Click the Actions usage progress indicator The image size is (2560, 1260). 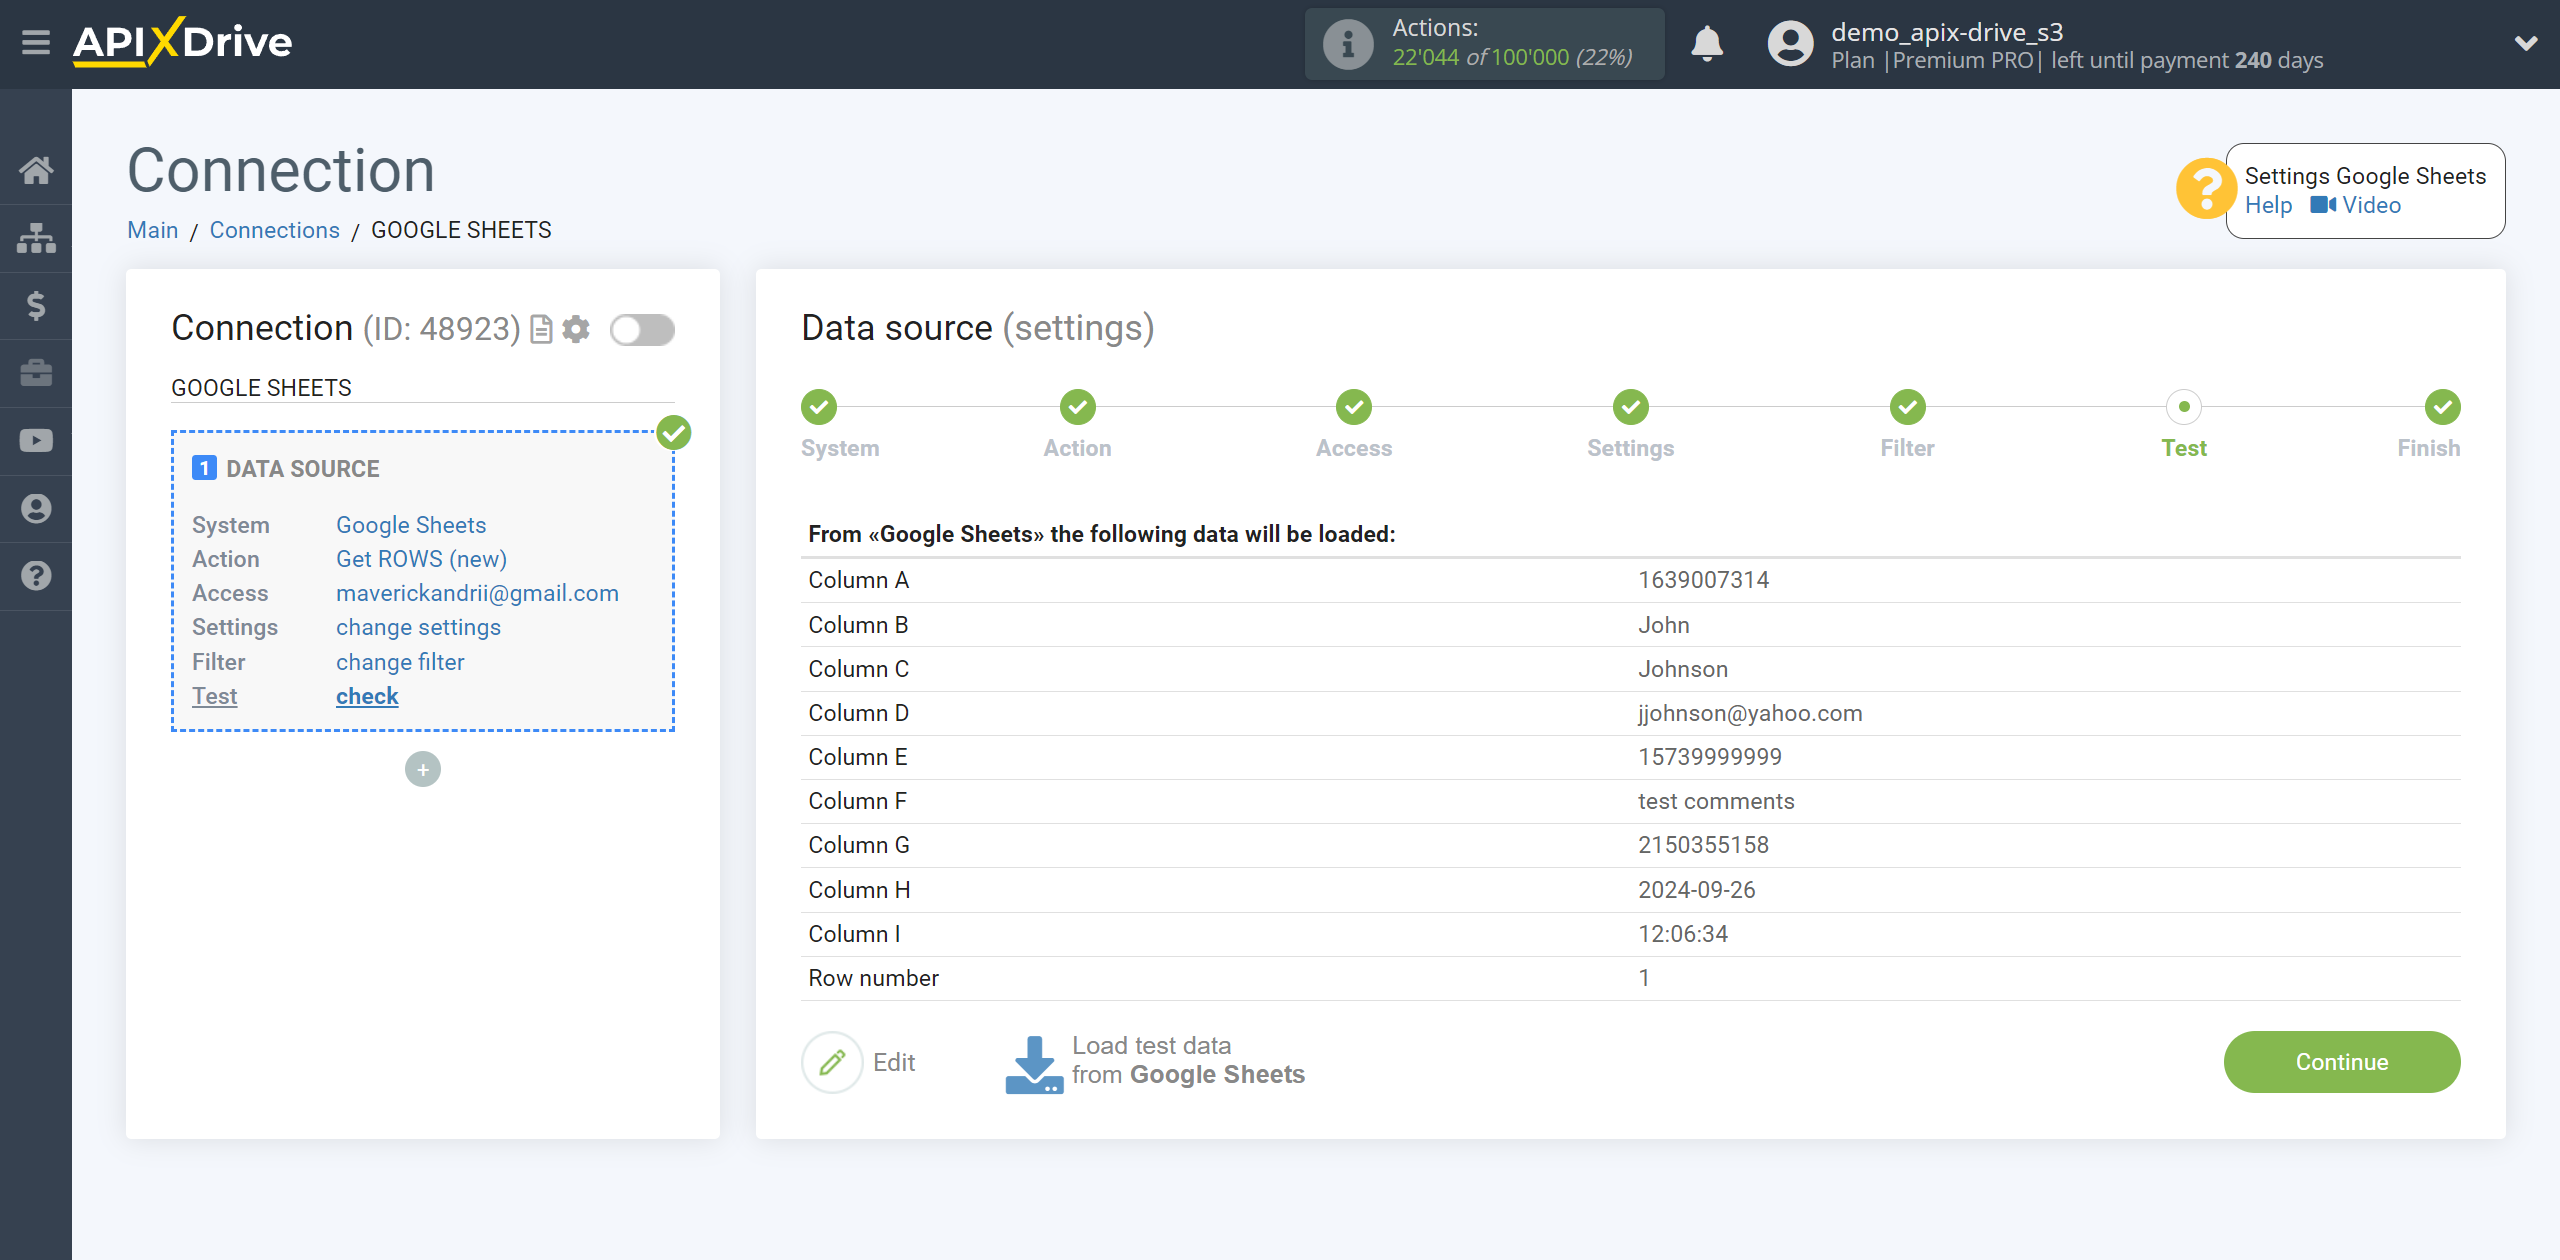pyautogui.click(x=1486, y=44)
